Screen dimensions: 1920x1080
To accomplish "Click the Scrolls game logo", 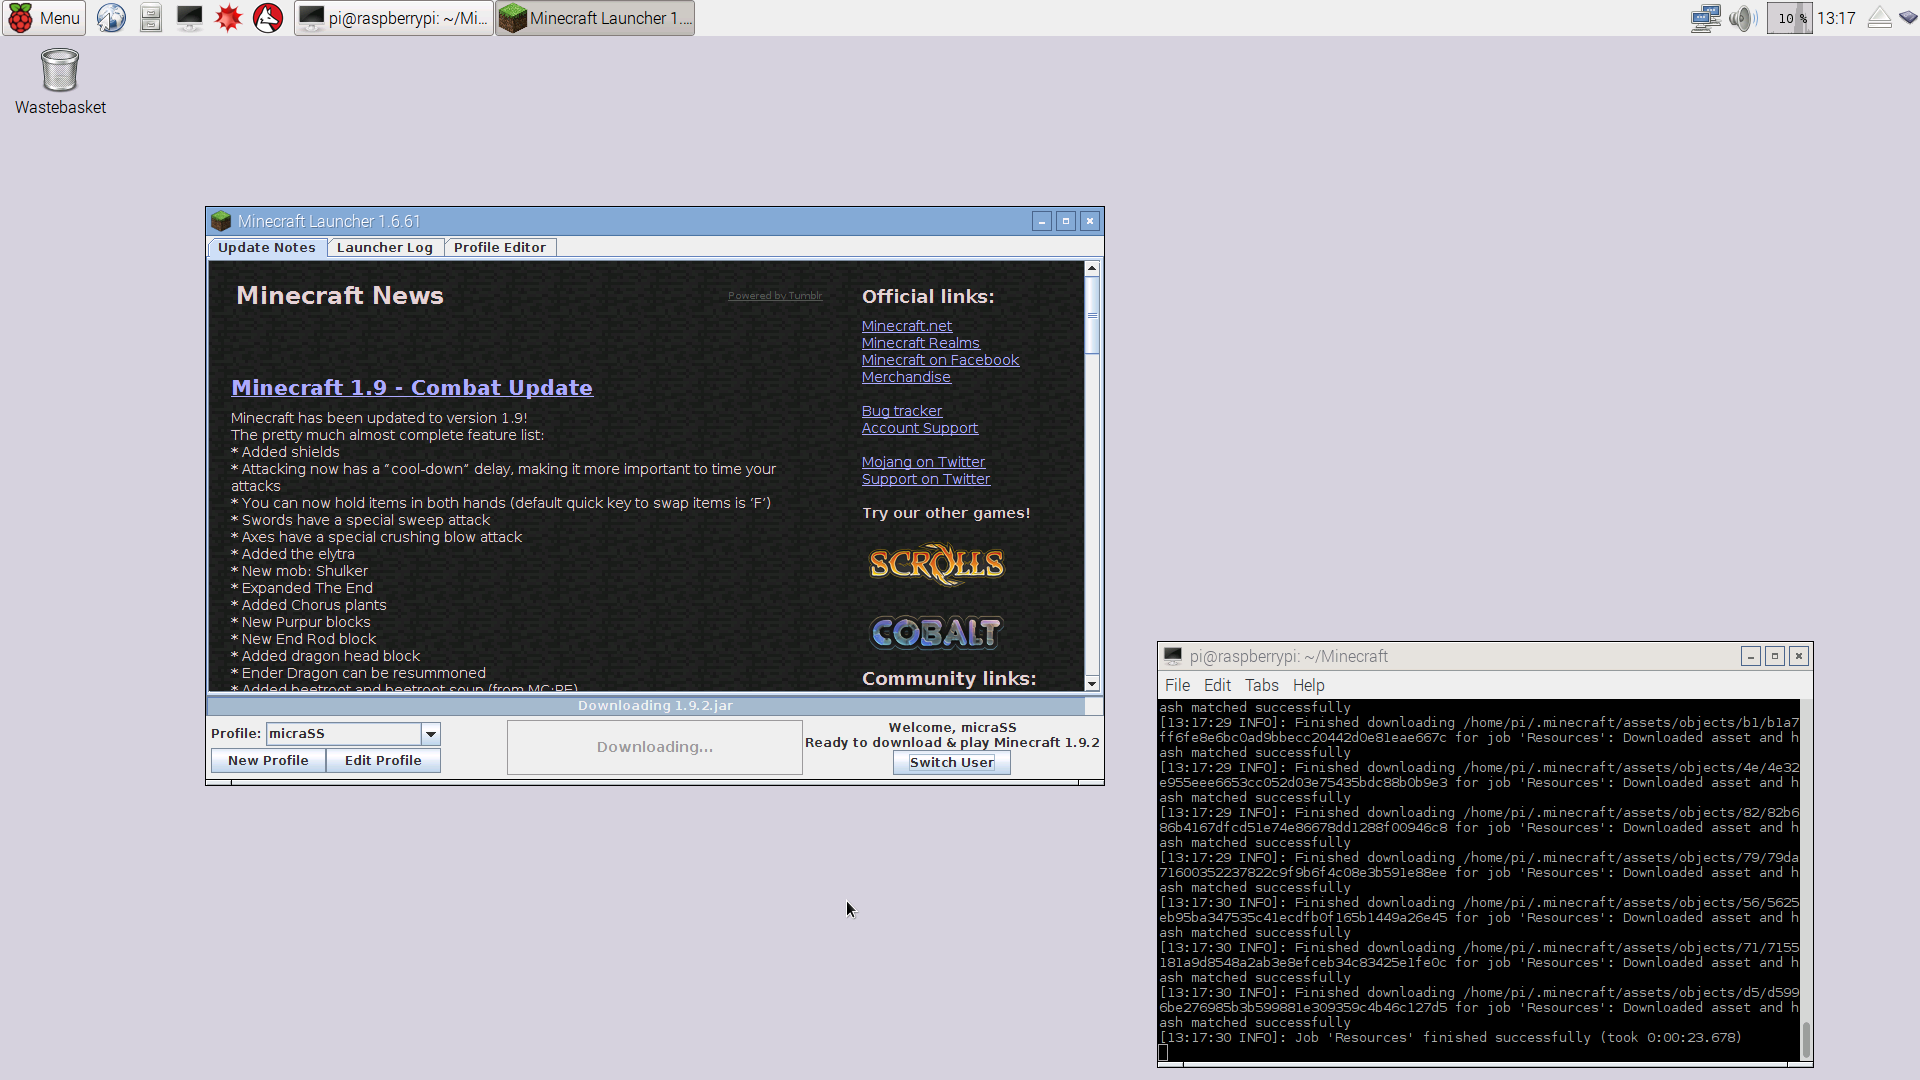I will pos(936,564).
